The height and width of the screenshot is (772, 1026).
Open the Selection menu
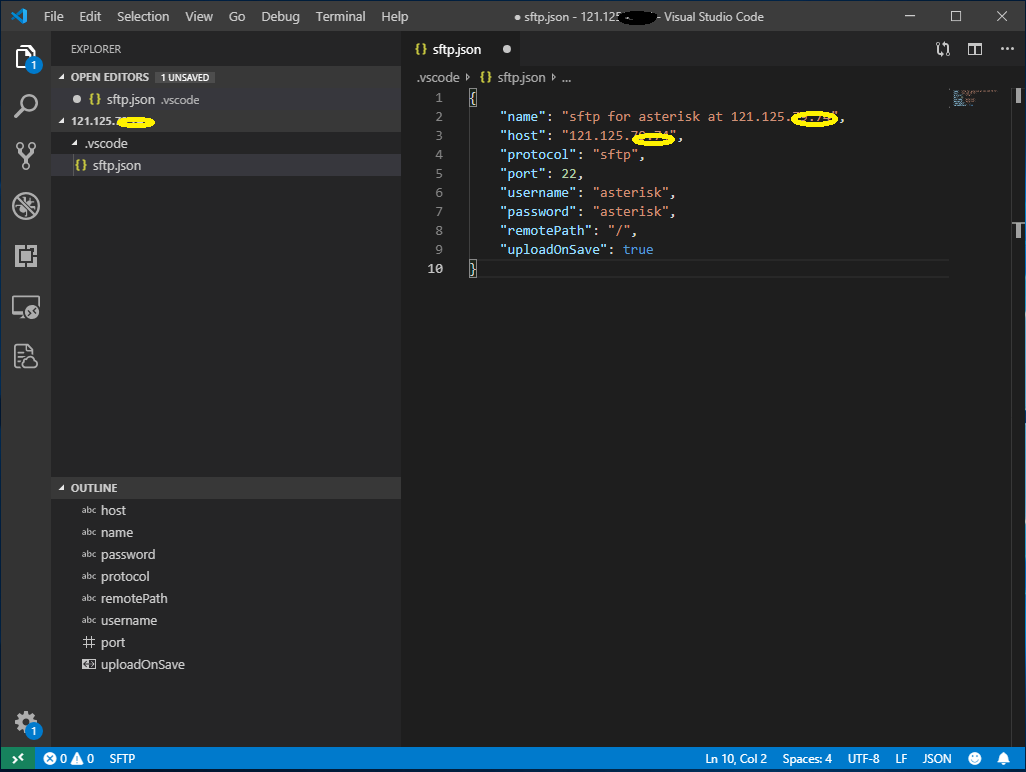point(143,16)
